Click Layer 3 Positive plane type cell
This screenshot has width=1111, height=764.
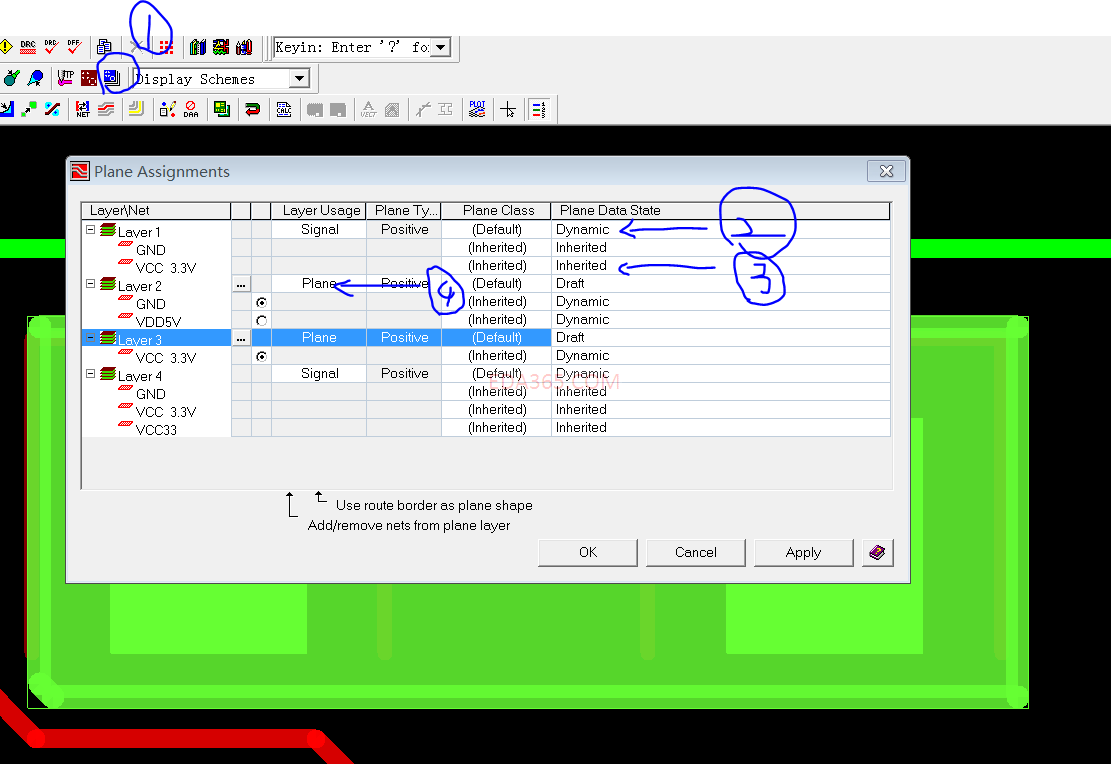pyautogui.click(x=404, y=337)
